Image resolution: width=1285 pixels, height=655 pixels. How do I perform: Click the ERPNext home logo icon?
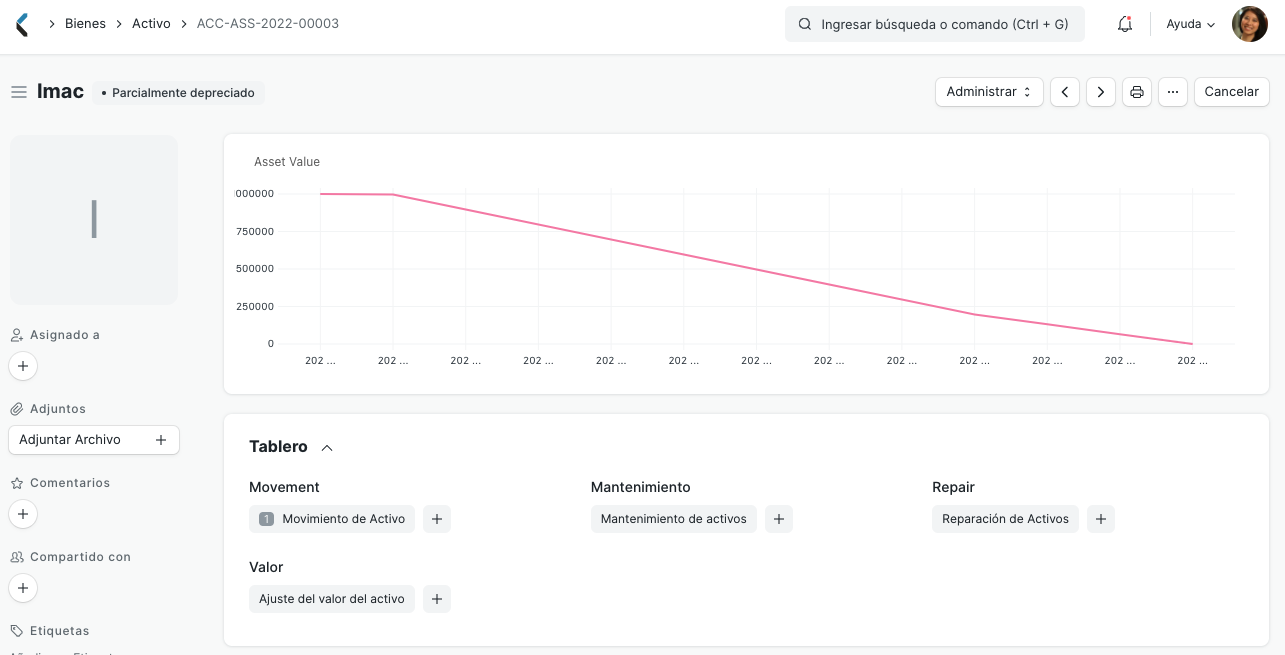click(23, 24)
